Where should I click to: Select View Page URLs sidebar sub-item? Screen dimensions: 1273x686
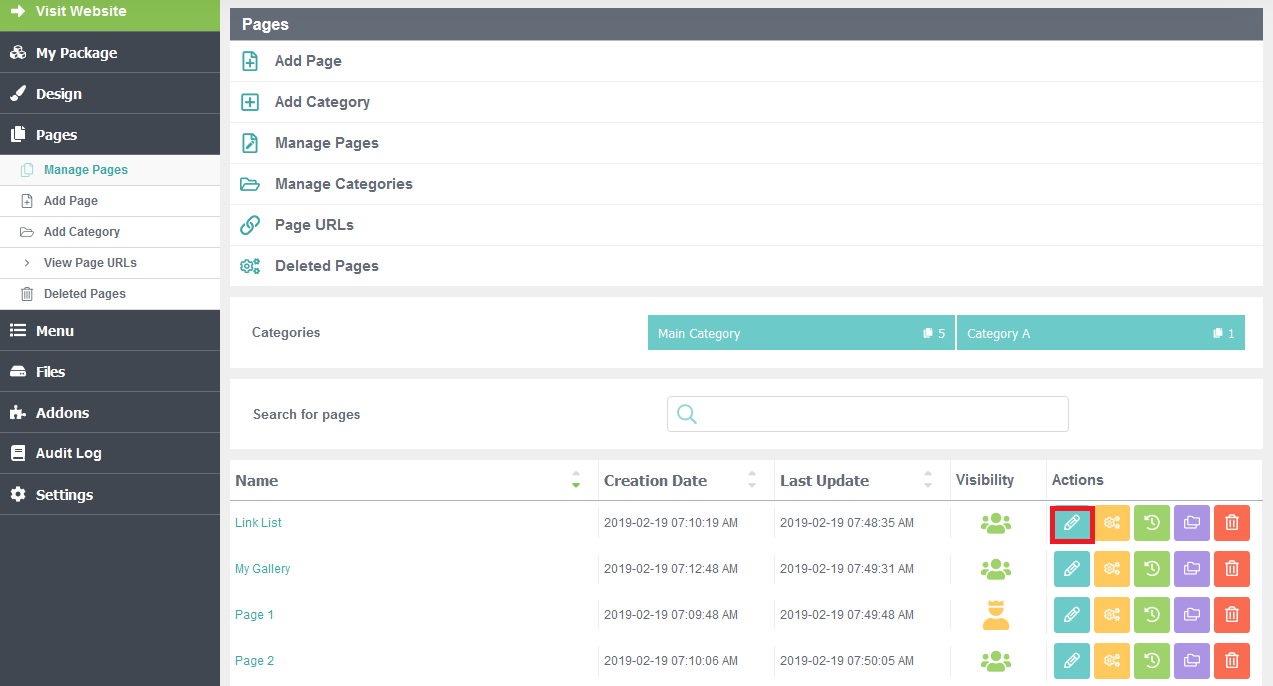(110, 263)
